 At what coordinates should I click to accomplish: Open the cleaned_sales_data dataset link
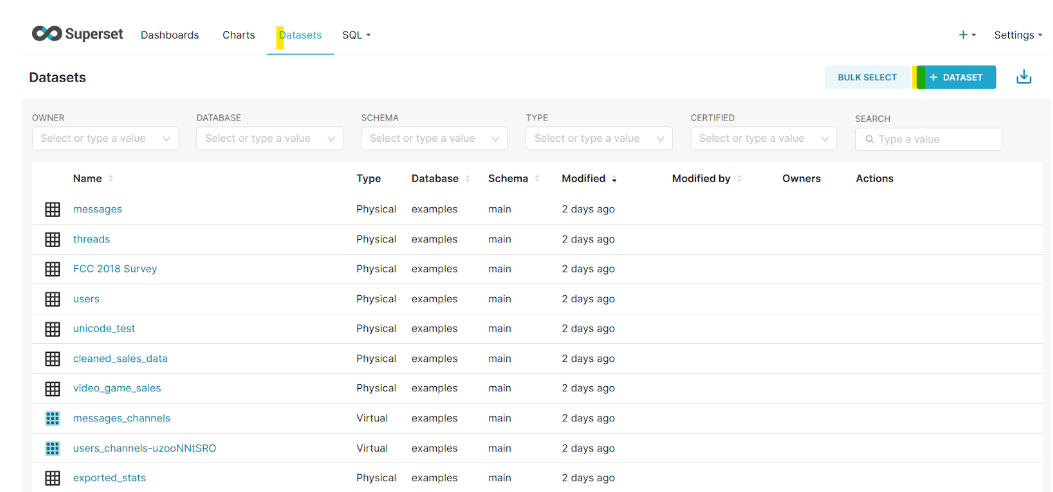[120, 358]
